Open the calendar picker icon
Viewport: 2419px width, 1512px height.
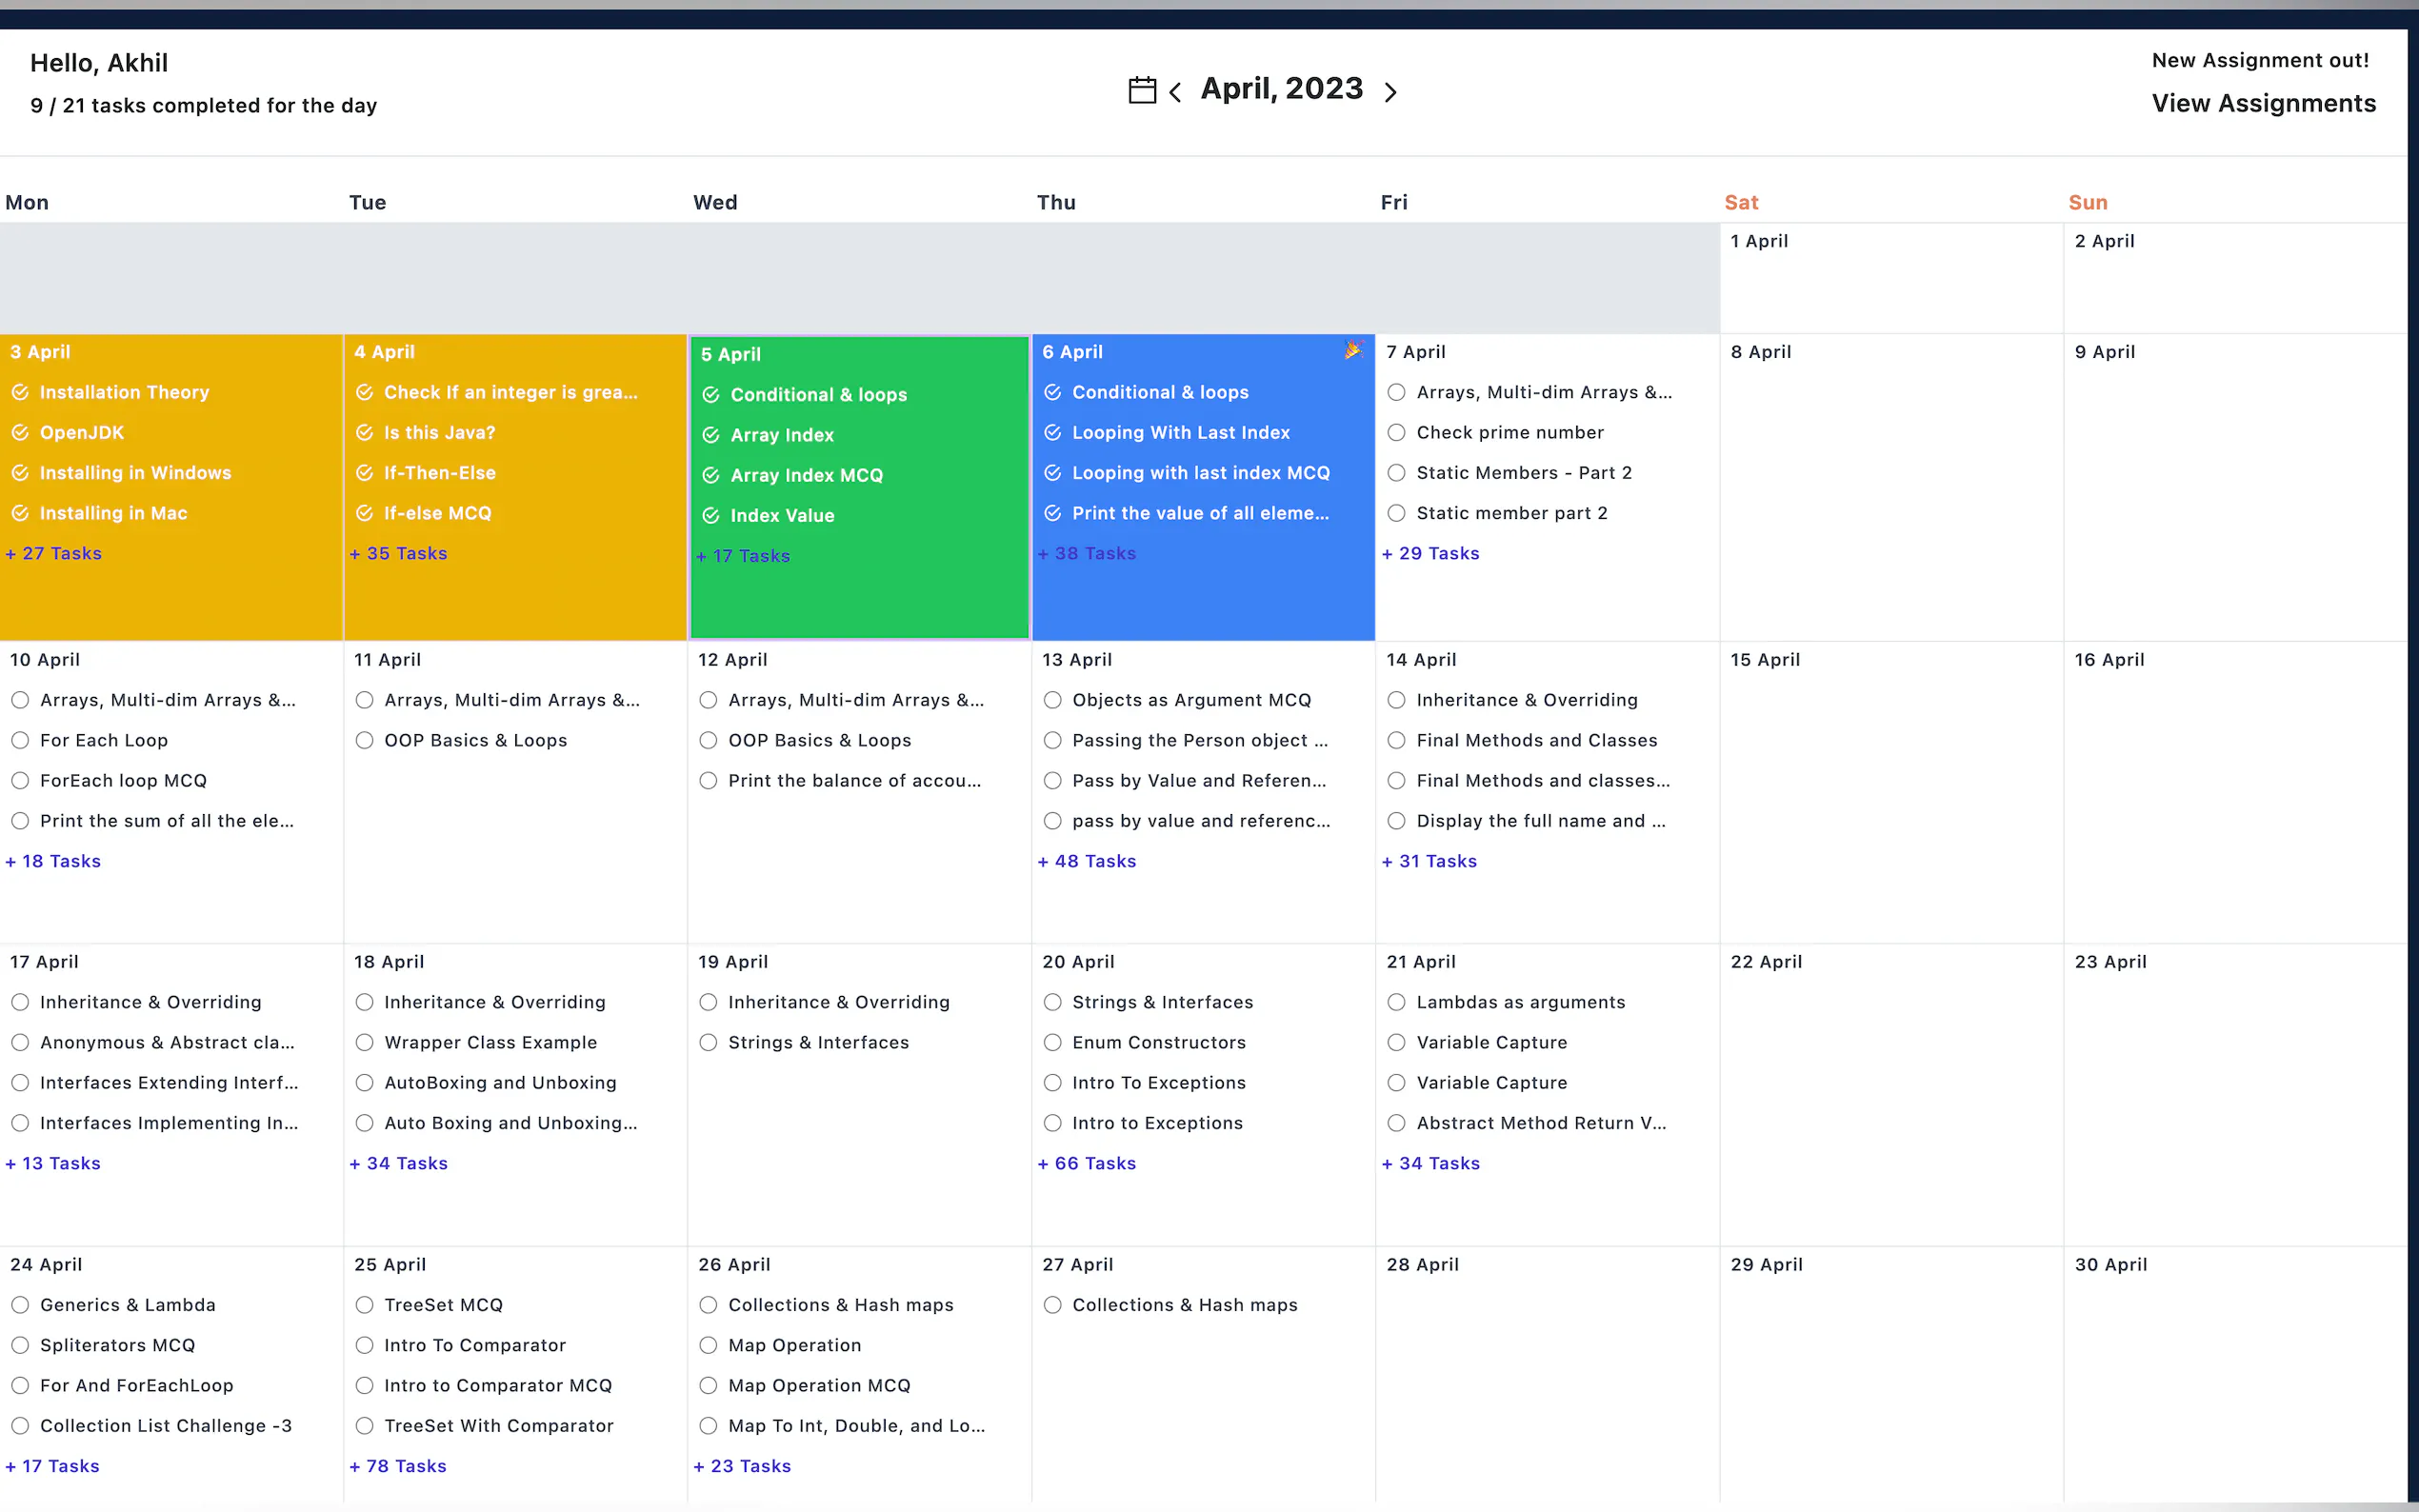coord(1142,90)
